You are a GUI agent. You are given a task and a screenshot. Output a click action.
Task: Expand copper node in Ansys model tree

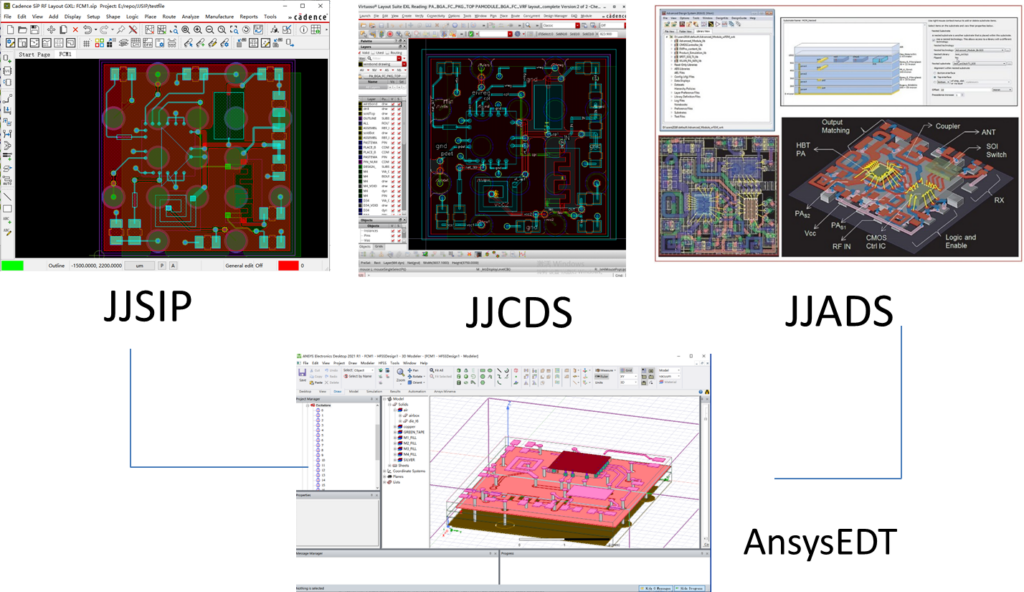point(395,427)
